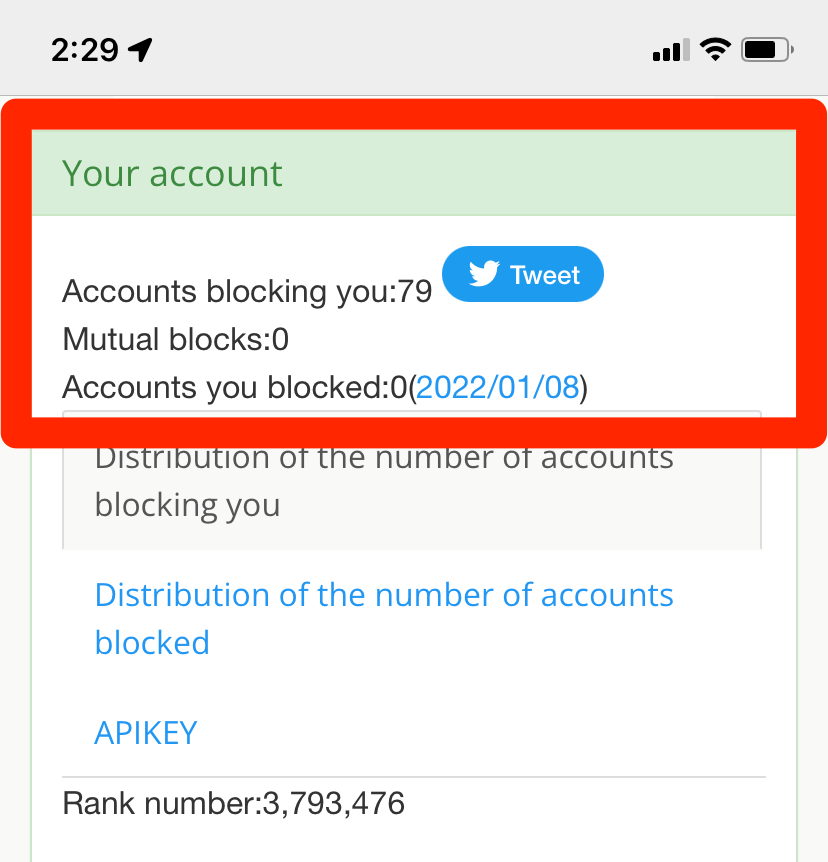
Task: Click the Twitter bird icon on Tweet button
Action: click(x=483, y=273)
